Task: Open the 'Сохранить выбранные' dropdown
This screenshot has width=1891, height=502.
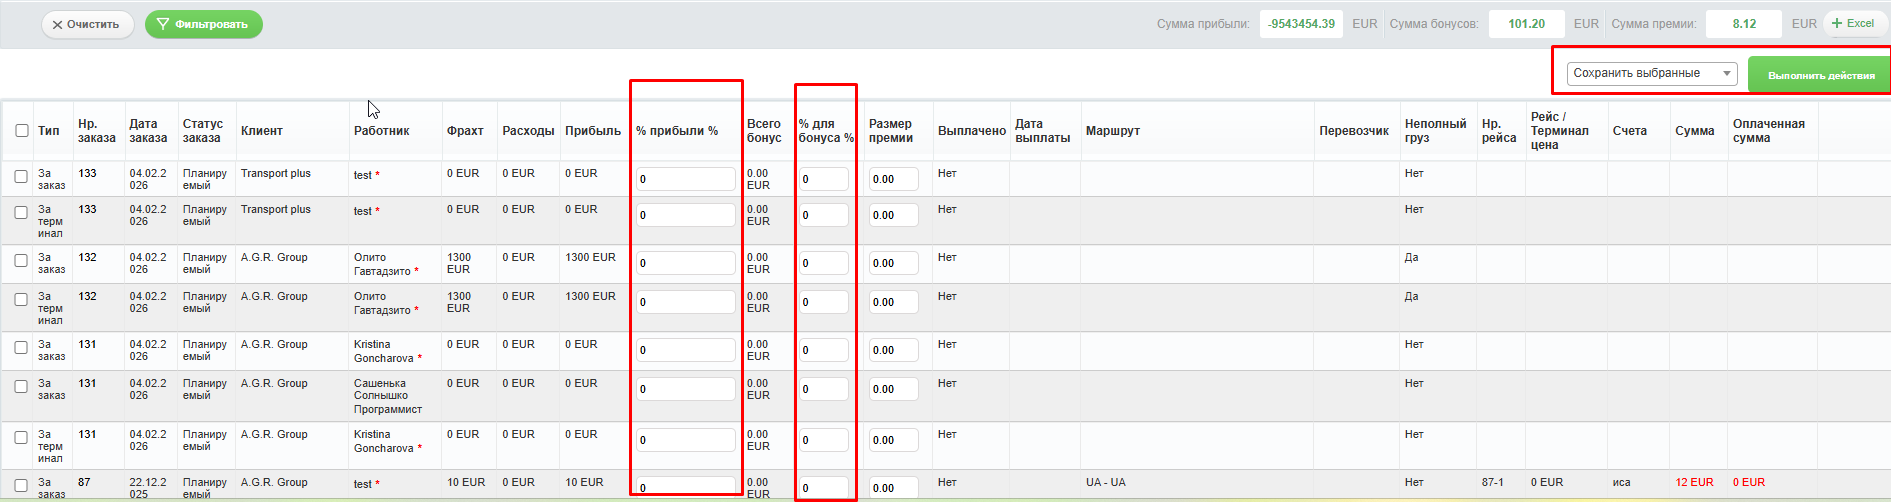Action: click(x=1651, y=73)
